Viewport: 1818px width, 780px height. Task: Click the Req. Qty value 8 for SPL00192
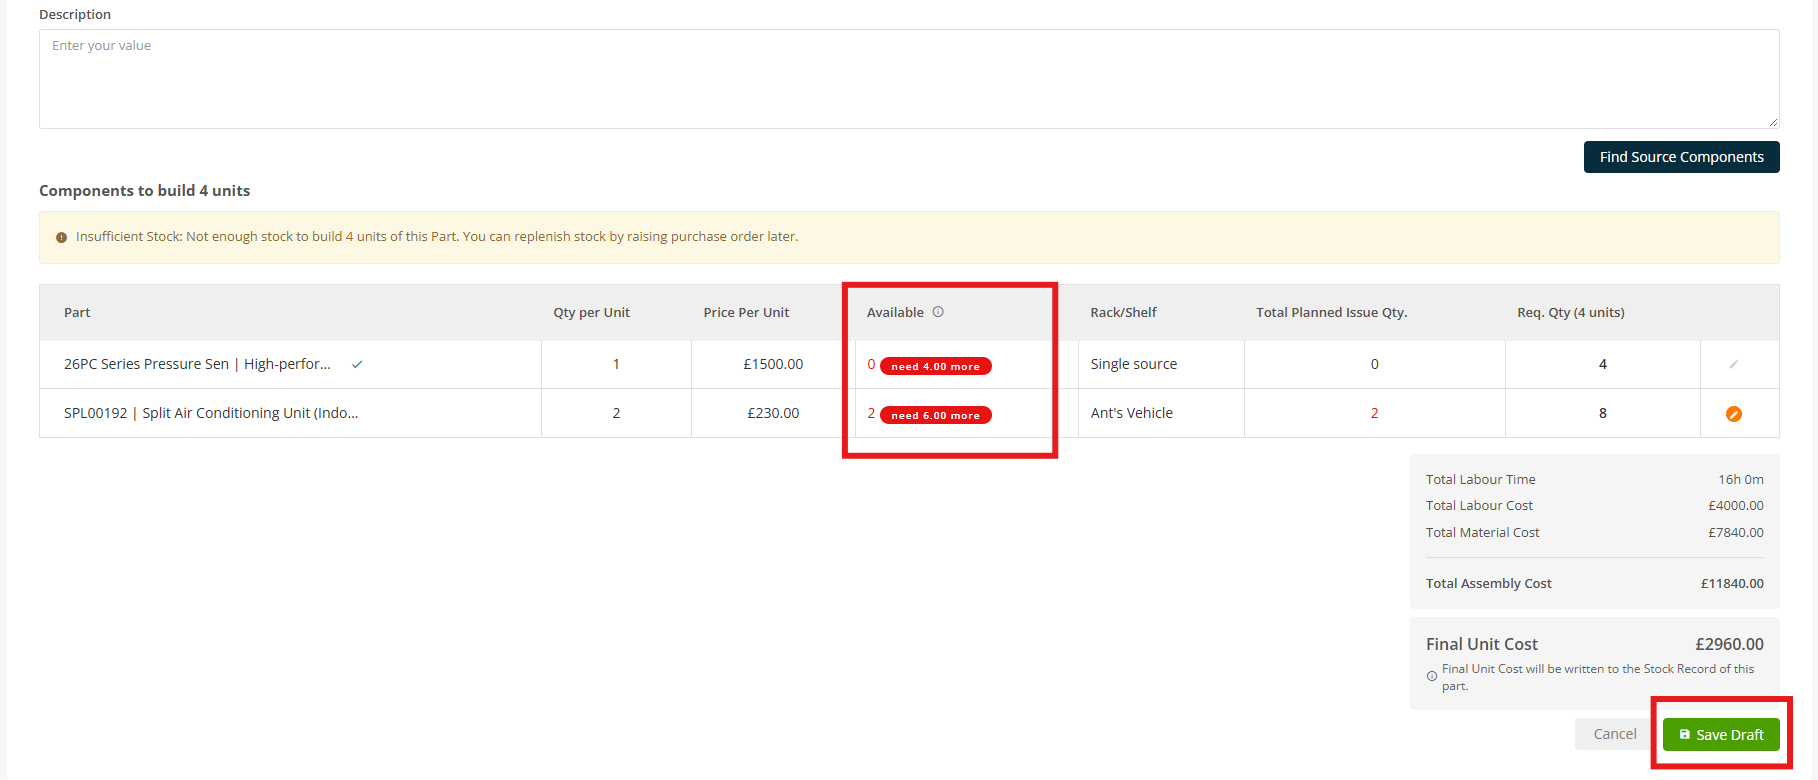1603,413
